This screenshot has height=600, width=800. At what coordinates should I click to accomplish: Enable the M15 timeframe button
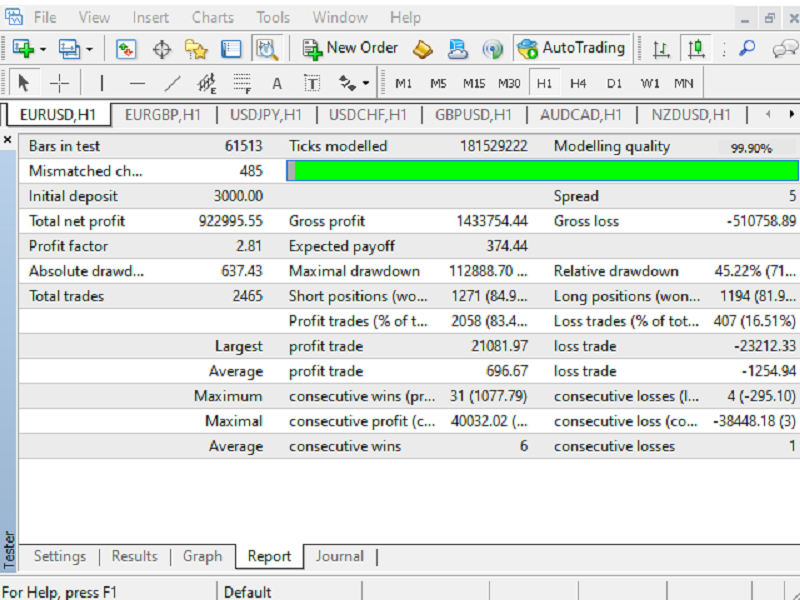click(473, 83)
